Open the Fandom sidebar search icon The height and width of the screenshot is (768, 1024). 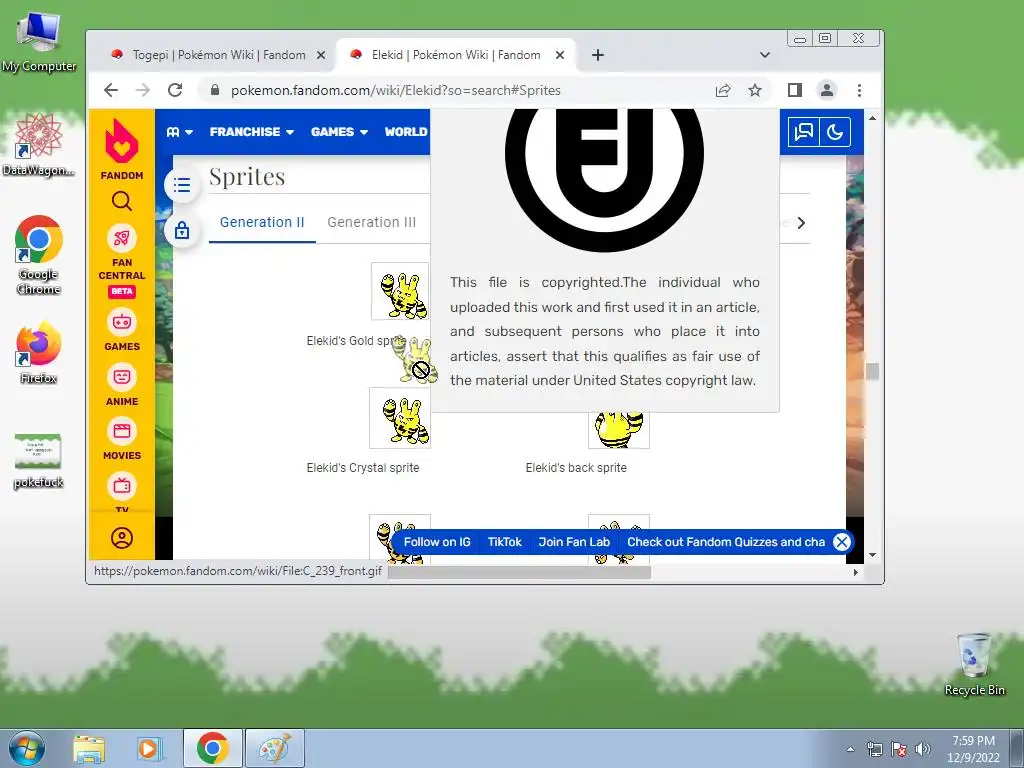point(121,201)
